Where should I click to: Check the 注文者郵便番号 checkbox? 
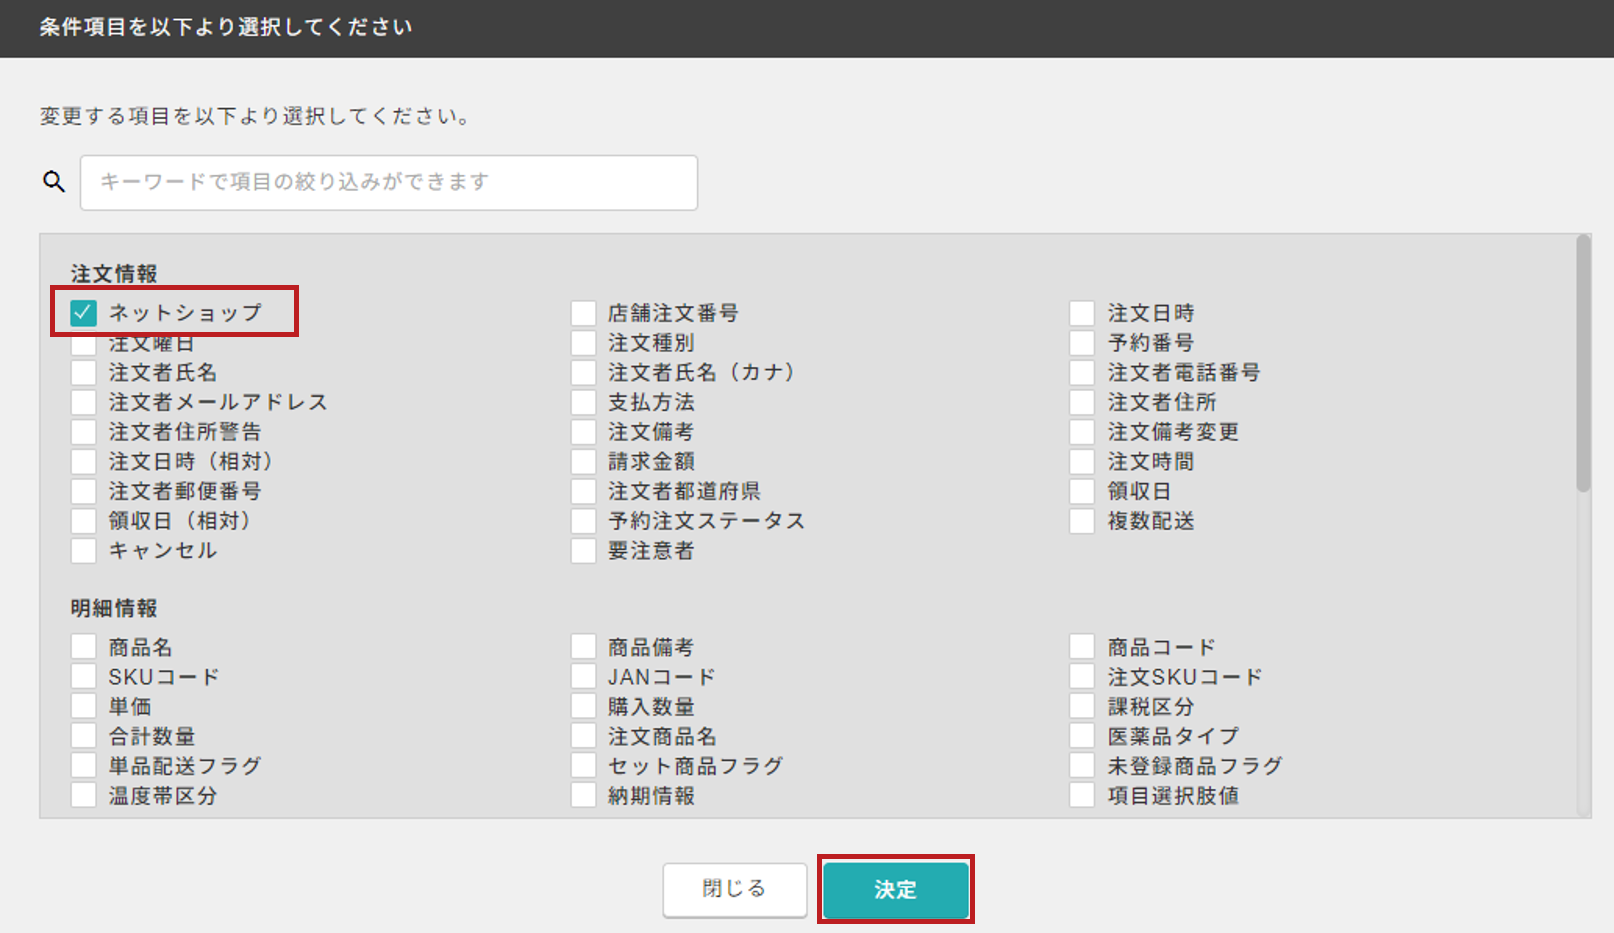84,491
